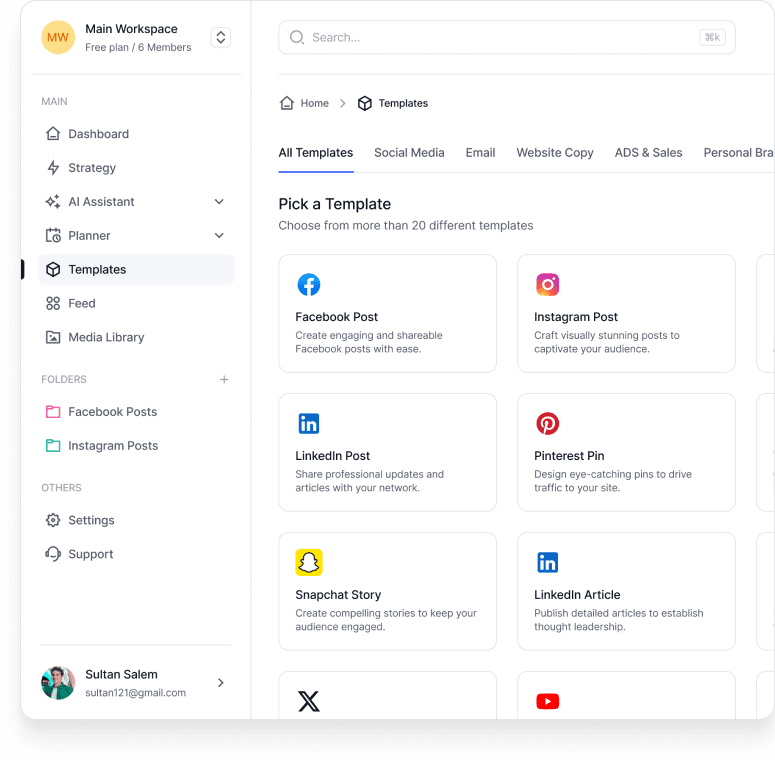The width and height of the screenshot is (775, 760).
Task: Expand the AI Assistant submenu
Action: [219, 202]
